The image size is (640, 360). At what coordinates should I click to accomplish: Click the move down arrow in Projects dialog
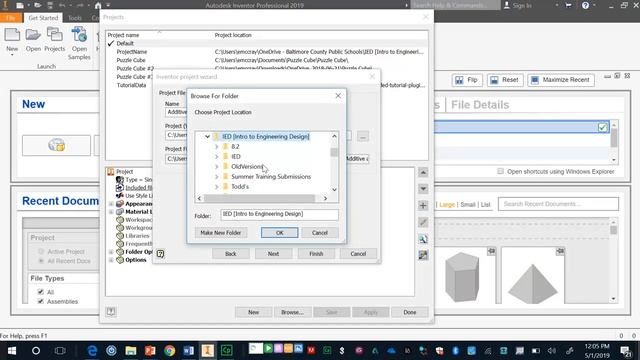pyautogui.click(x=423, y=189)
